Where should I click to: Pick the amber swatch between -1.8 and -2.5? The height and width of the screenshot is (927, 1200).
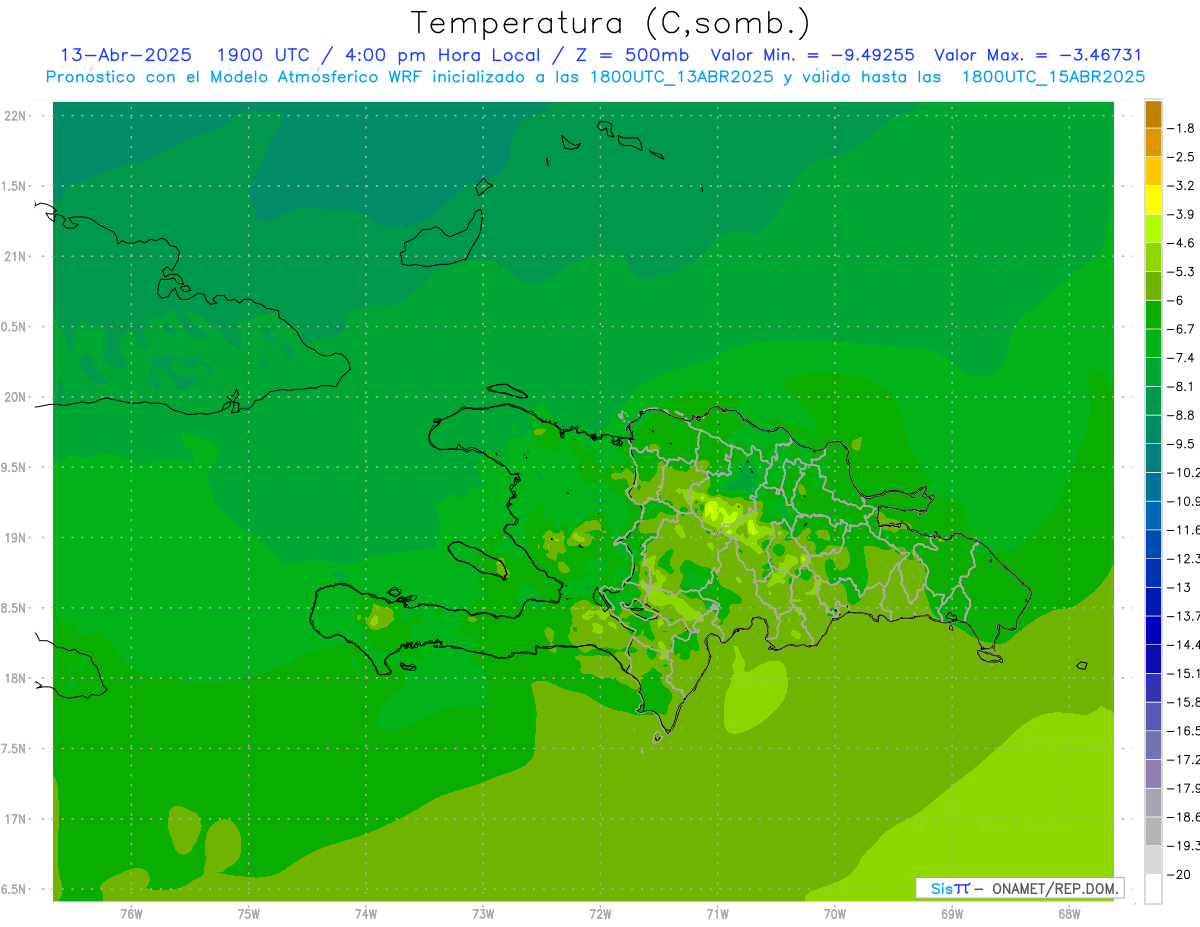[1153, 142]
